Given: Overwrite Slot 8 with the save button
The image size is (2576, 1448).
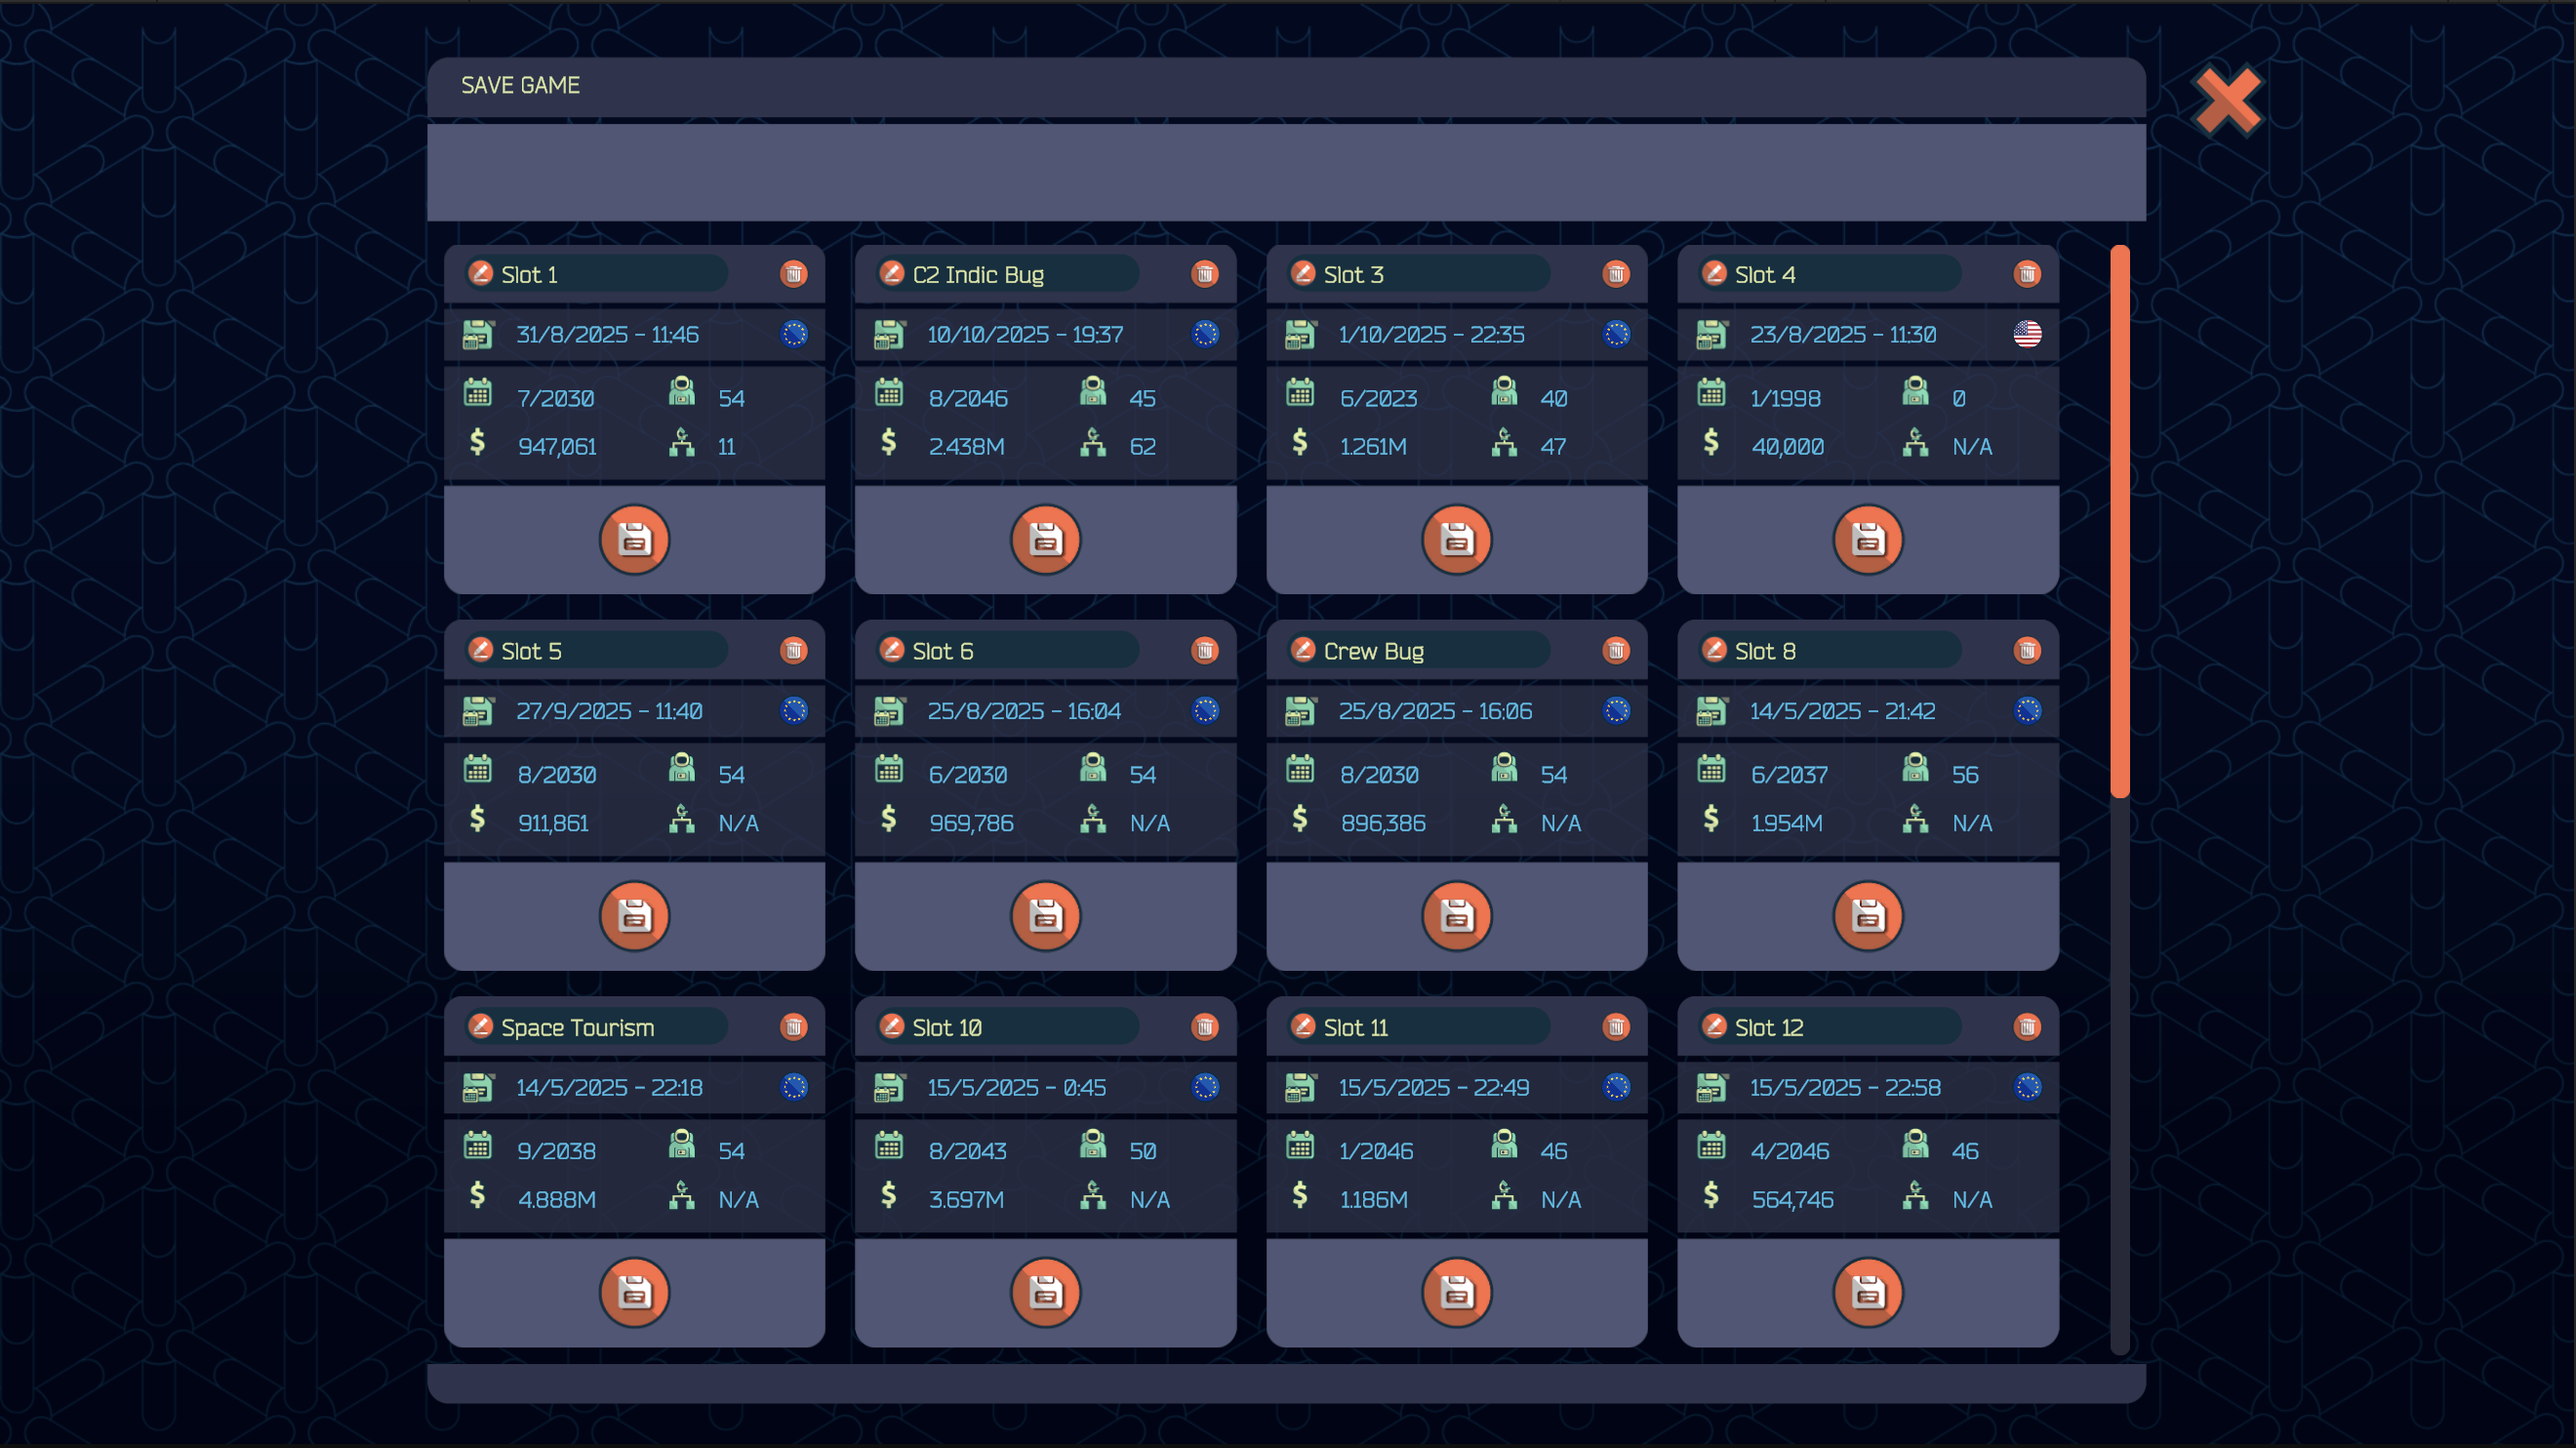Looking at the screenshot, I should coord(1867,916).
